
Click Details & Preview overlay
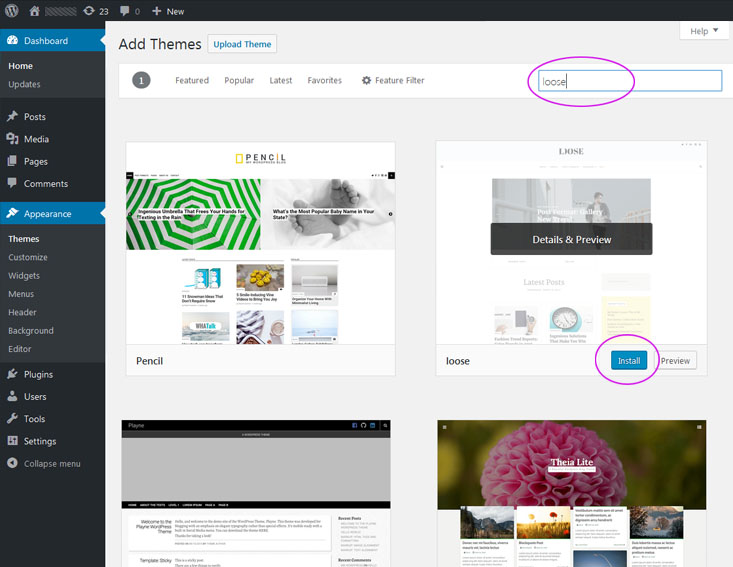click(571, 239)
